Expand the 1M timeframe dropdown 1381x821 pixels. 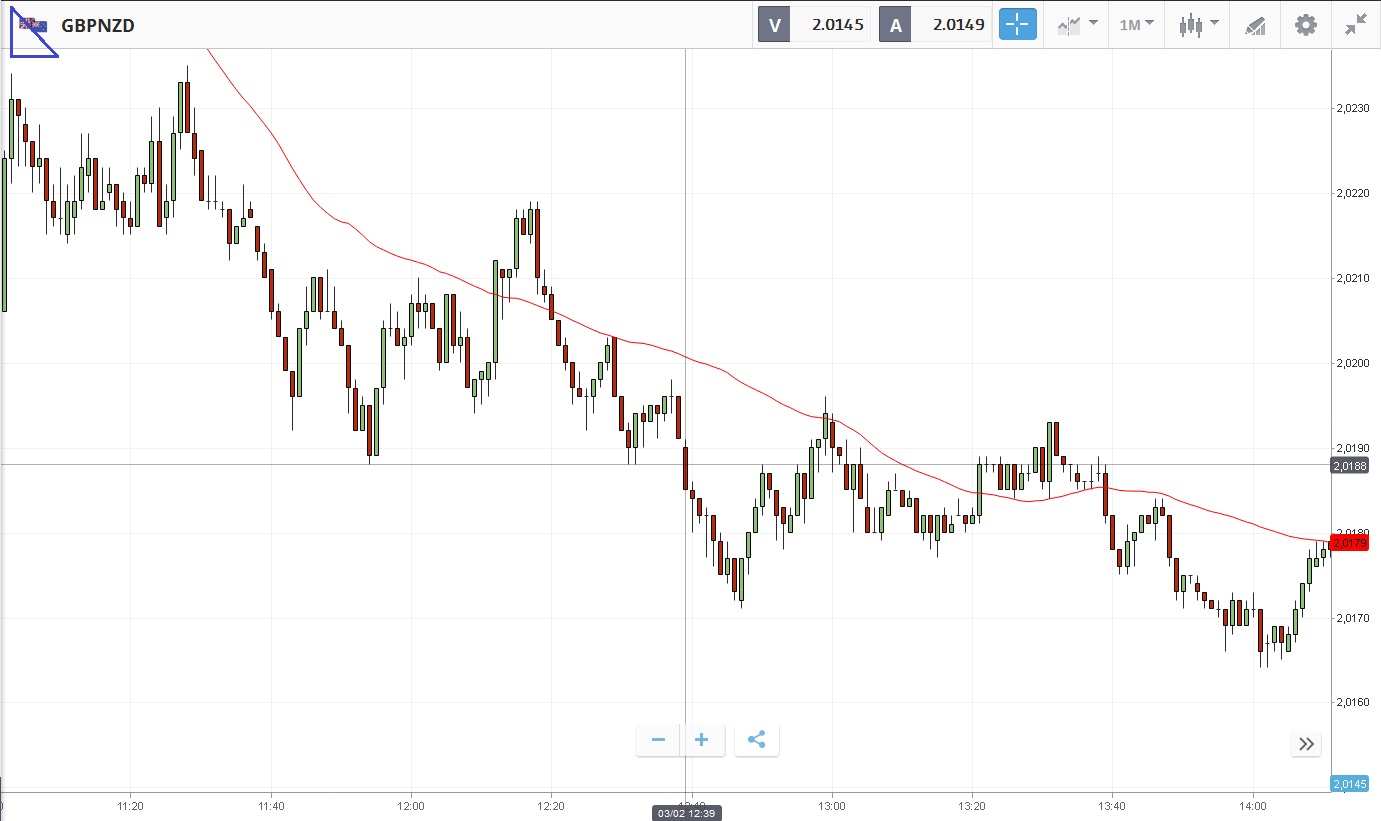point(1136,25)
